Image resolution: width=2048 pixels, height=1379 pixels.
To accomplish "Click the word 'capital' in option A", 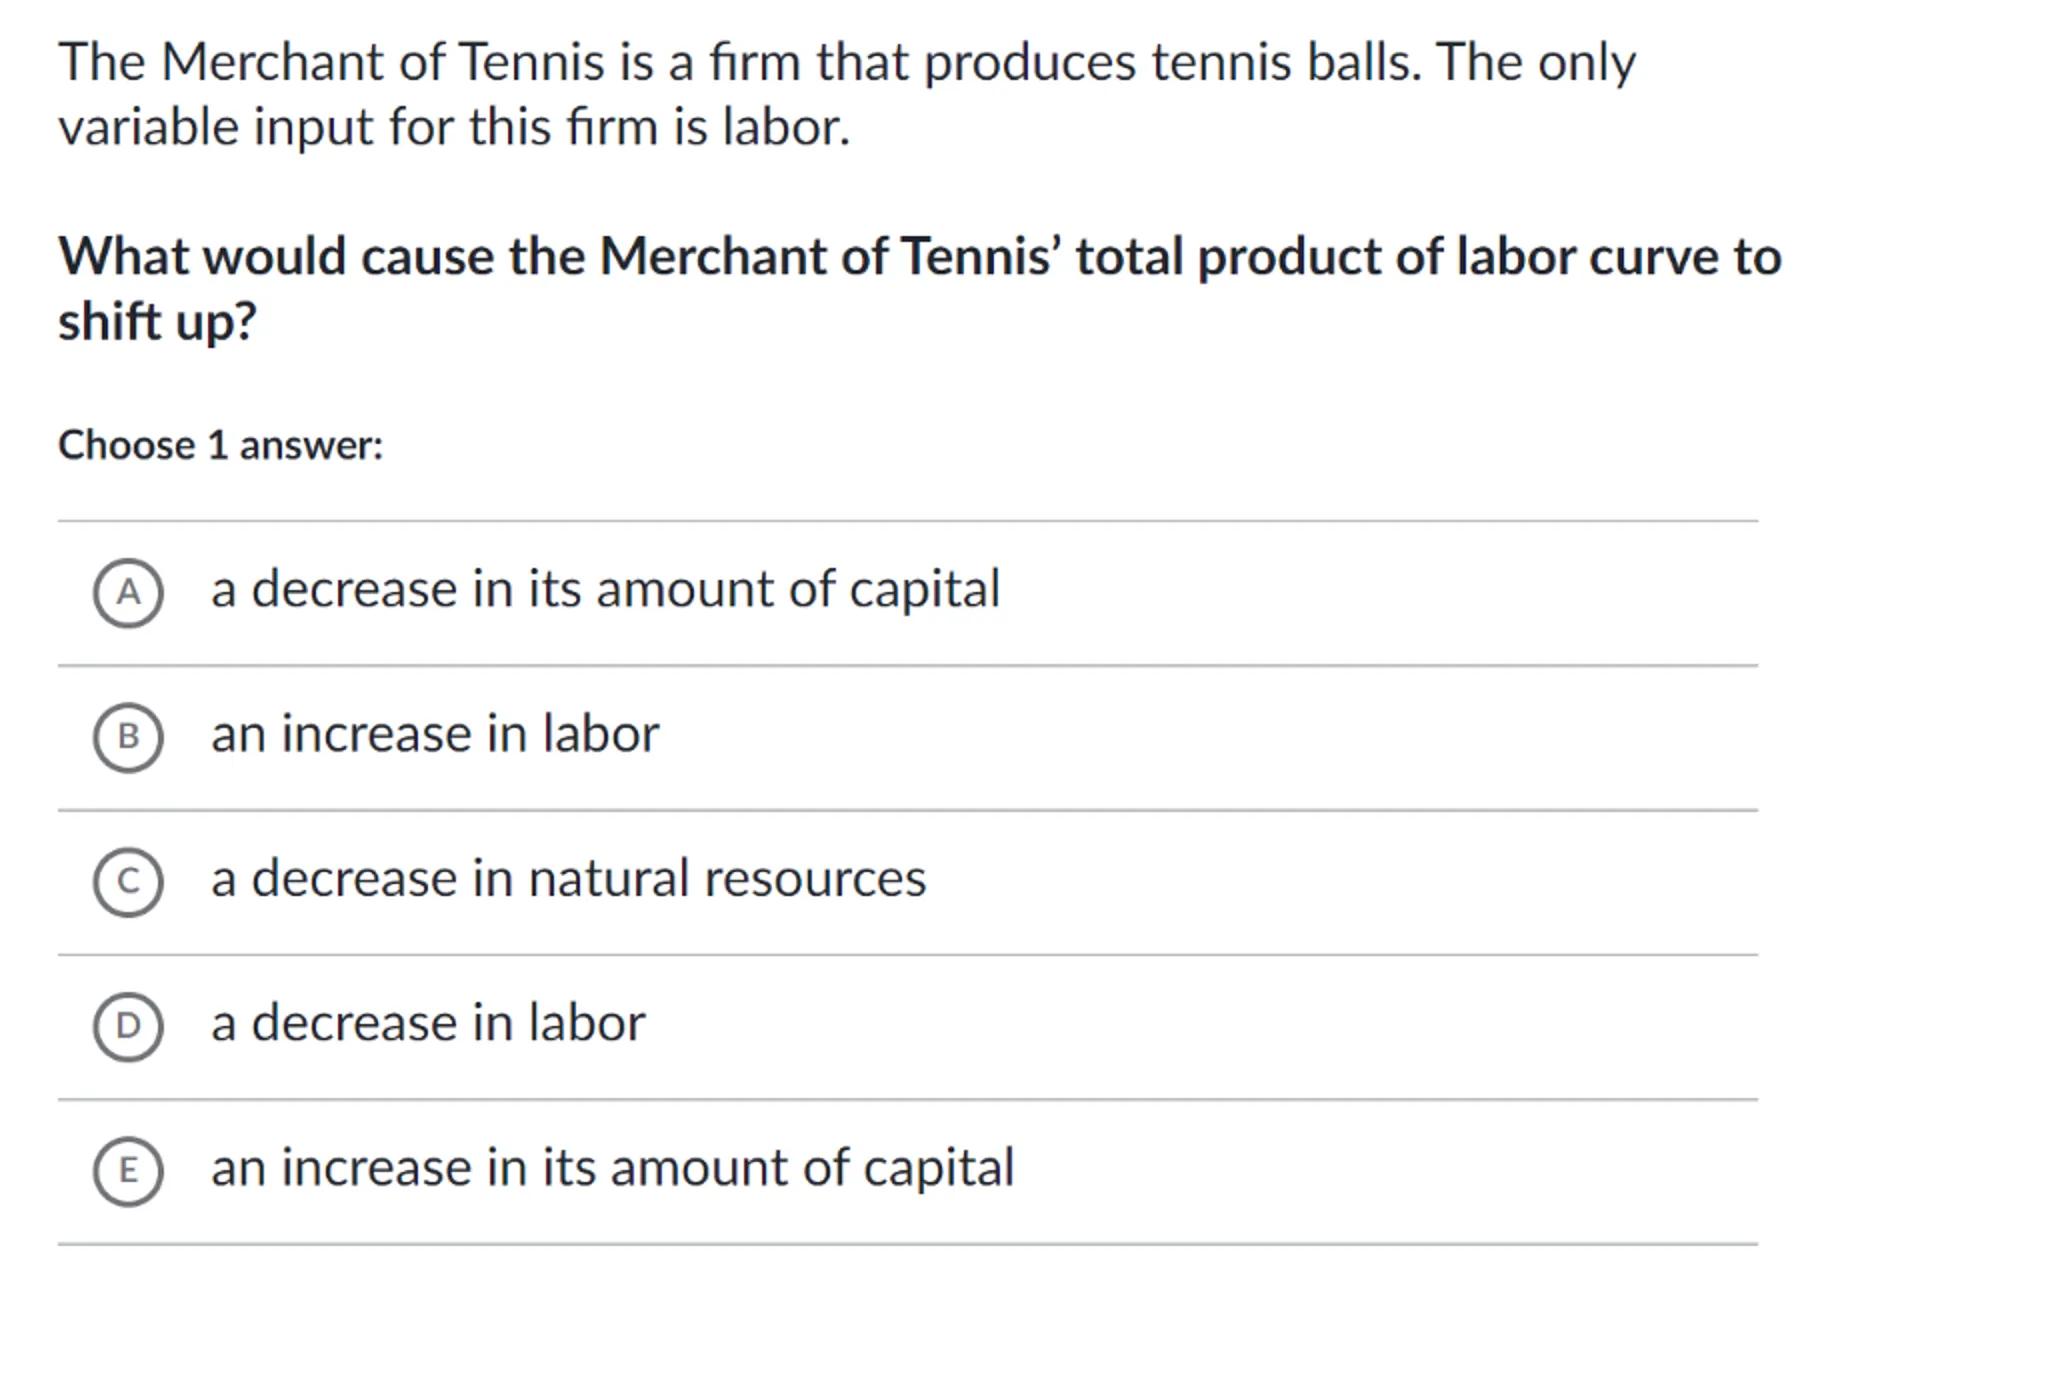I will click(x=924, y=589).
